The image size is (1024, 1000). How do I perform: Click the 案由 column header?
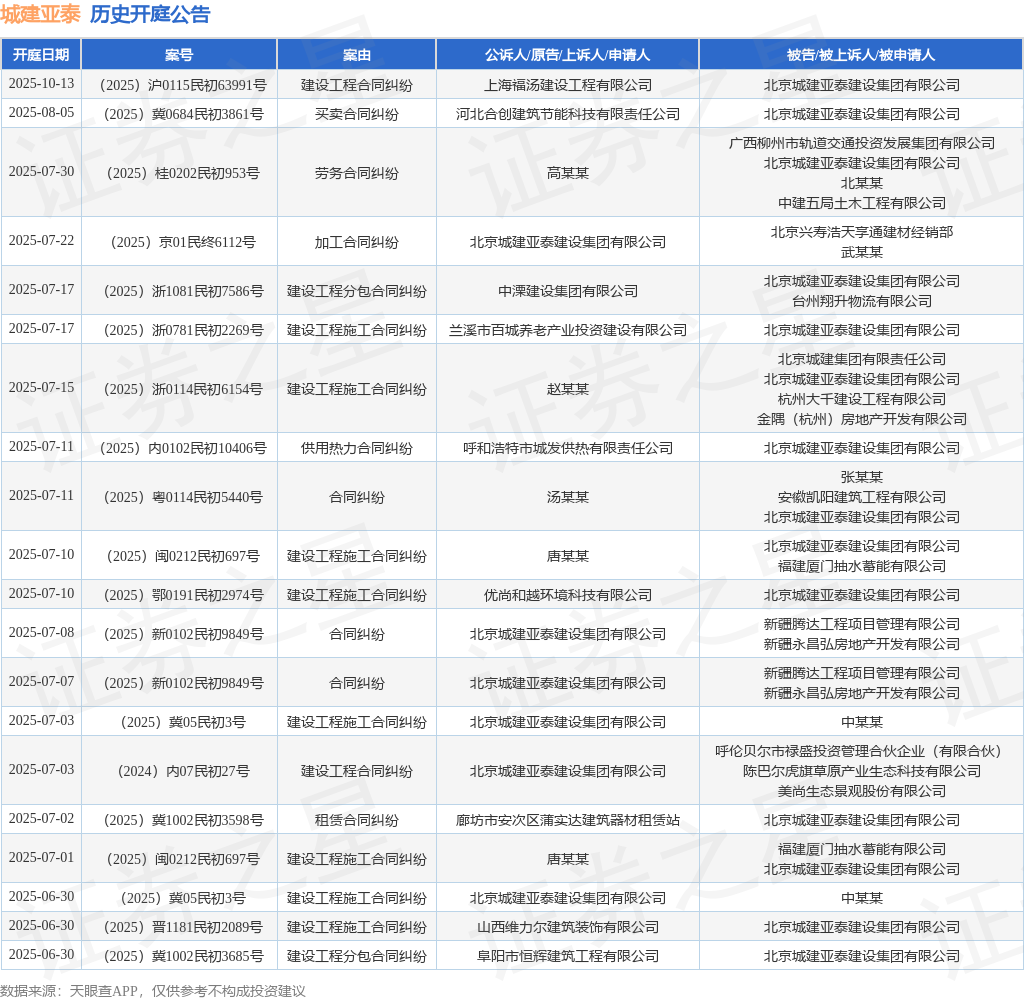click(x=357, y=55)
